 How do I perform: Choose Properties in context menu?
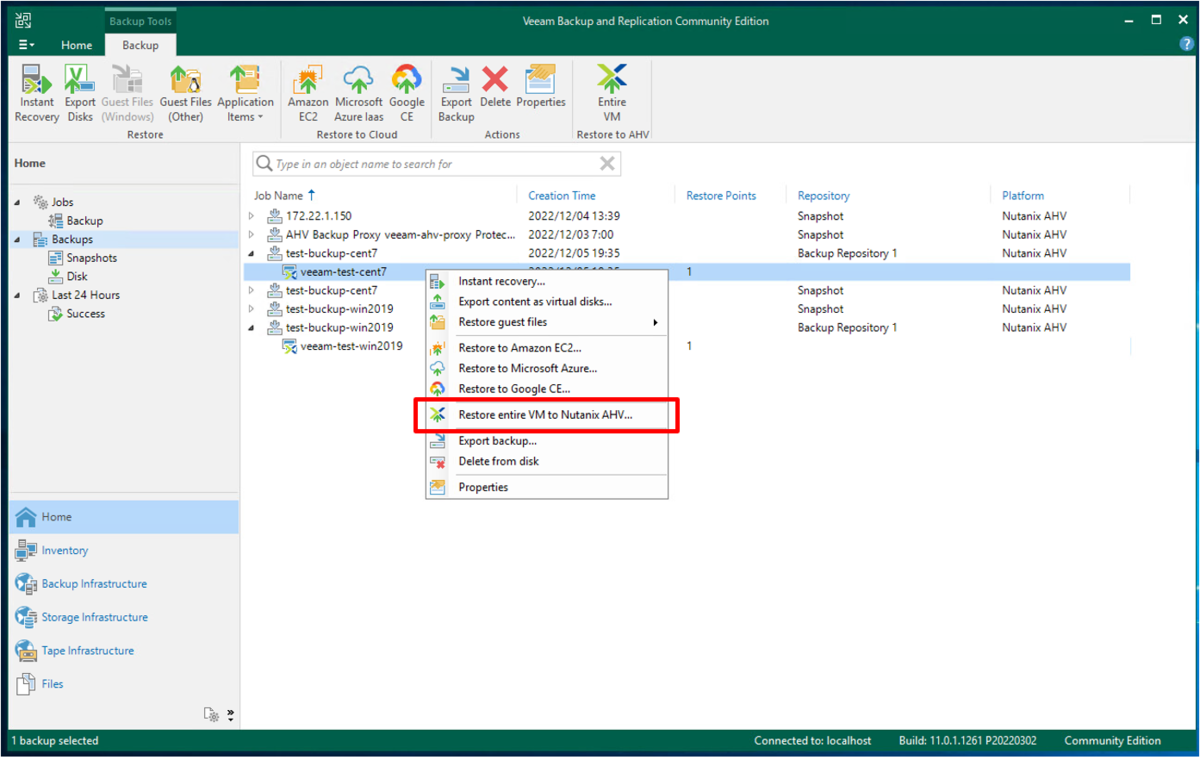click(547, 488)
